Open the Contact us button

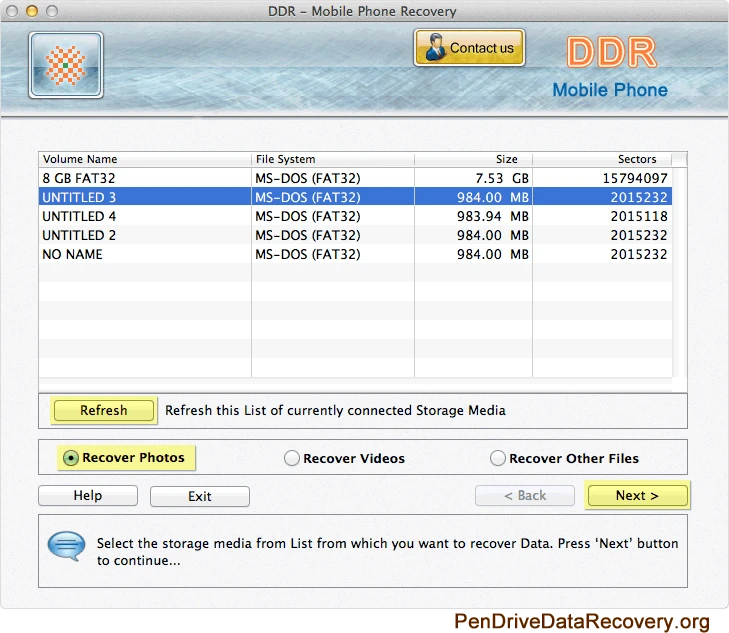pyautogui.click(x=469, y=48)
